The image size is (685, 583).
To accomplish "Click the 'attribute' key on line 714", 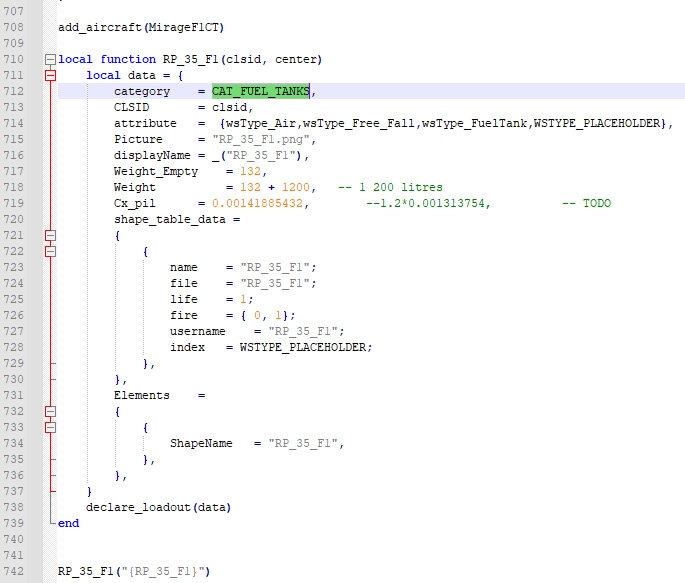I will 145,124.
